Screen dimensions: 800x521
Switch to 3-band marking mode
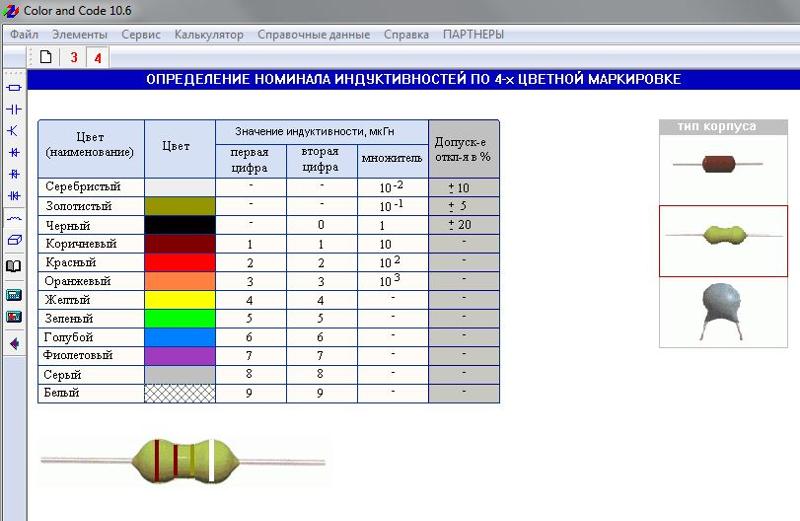[x=74, y=57]
